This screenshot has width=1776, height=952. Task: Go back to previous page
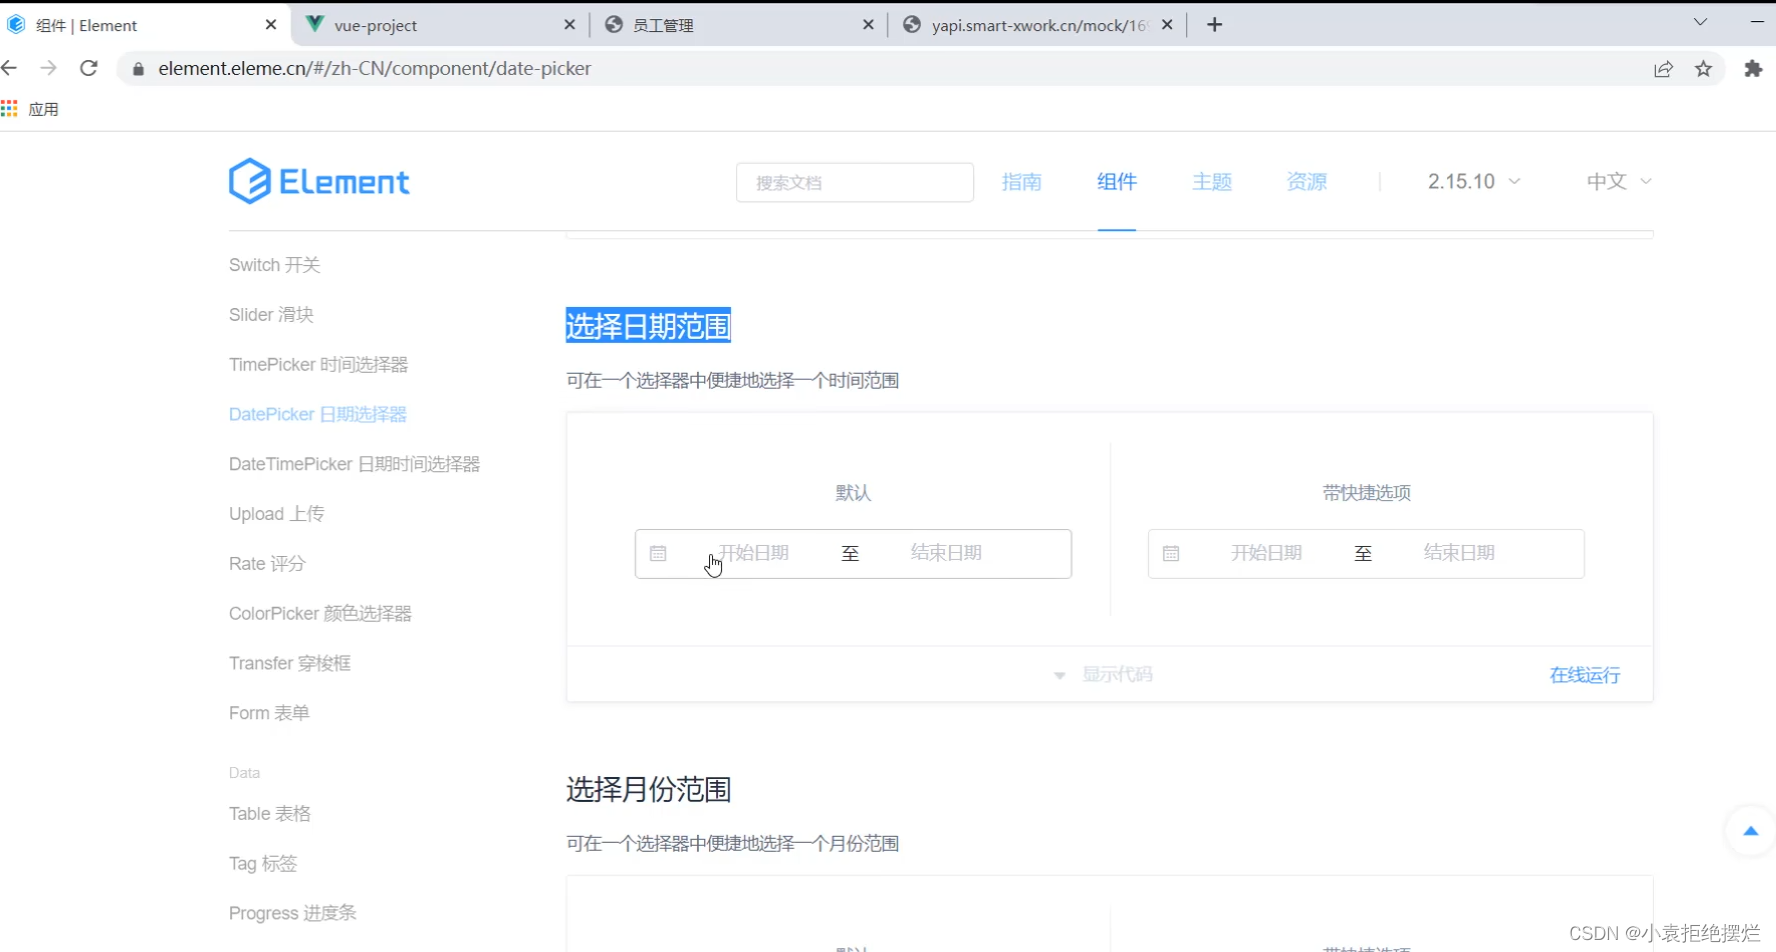(x=10, y=68)
